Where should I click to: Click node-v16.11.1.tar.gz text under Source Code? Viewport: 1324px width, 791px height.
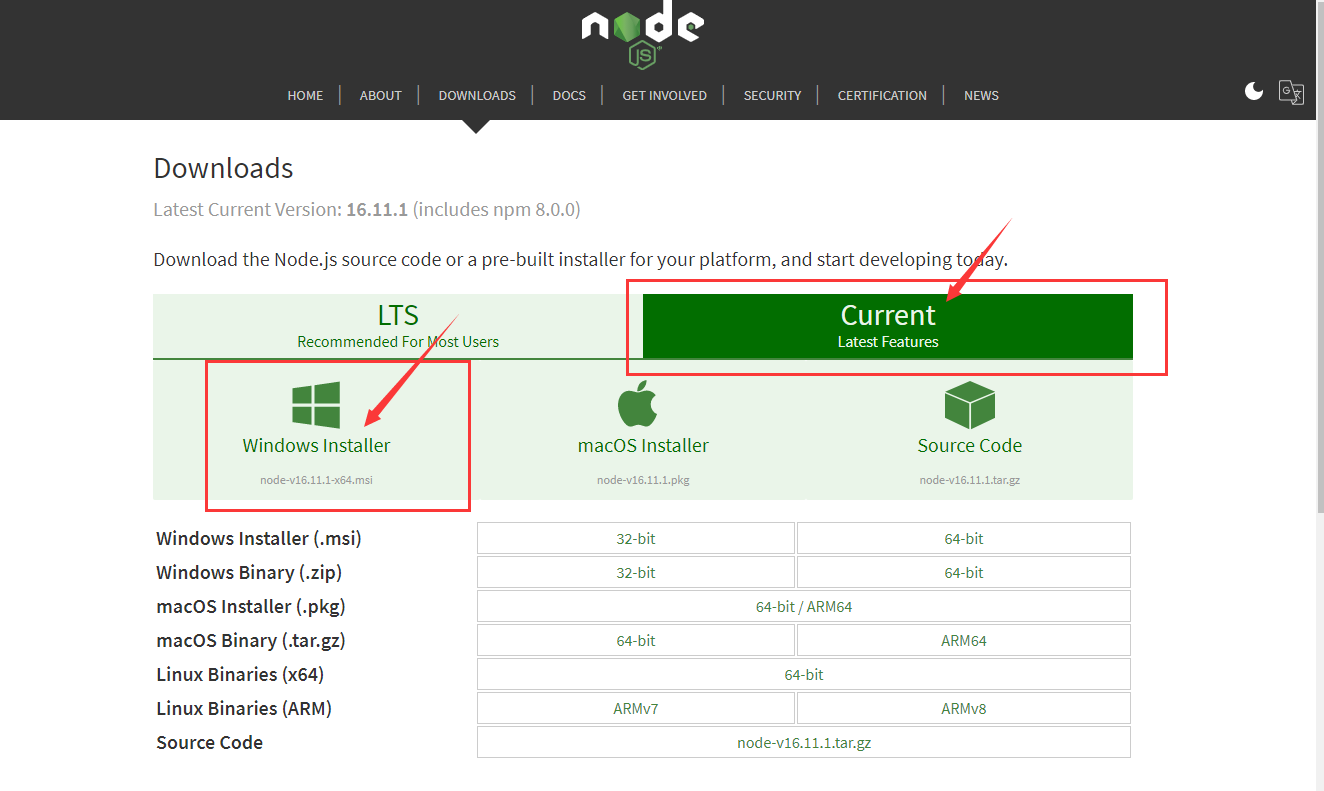click(x=970, y=480)
